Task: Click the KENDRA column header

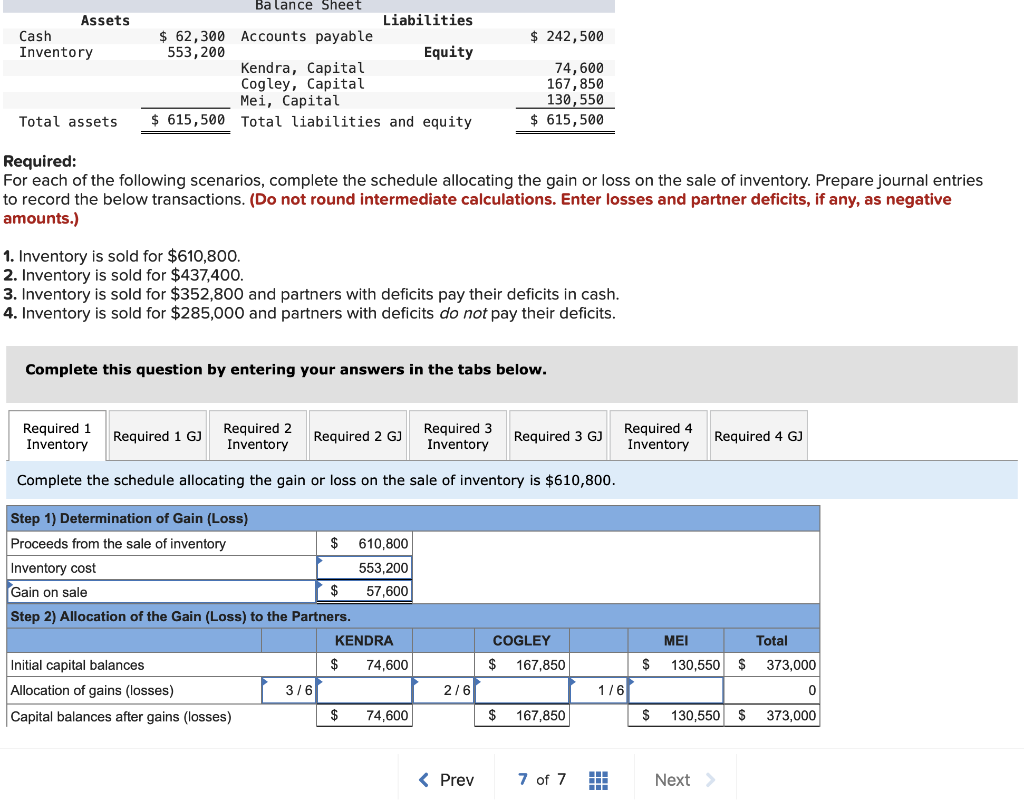Action: tap(364, 641)
